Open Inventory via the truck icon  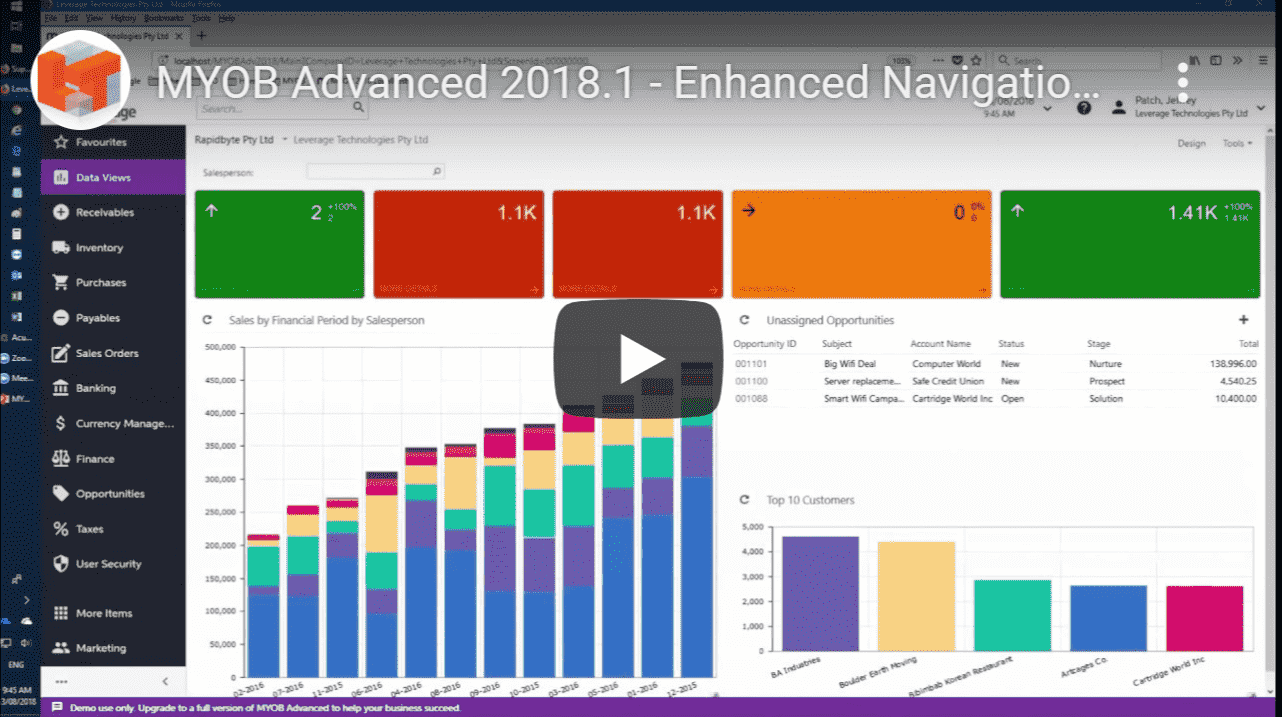60,247
